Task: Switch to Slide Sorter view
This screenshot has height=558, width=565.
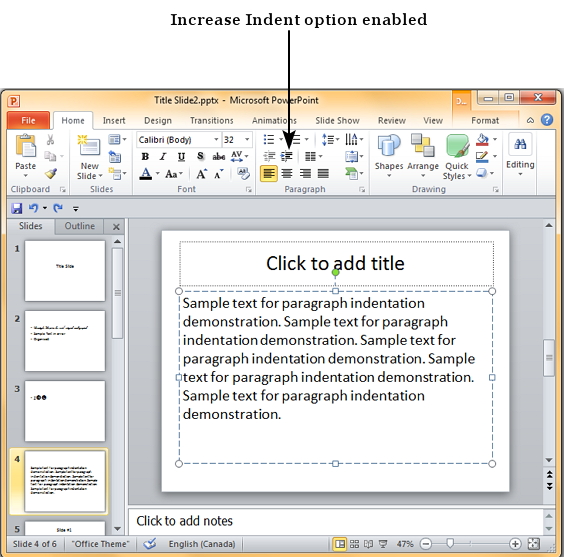Action: tap(355, 544)
